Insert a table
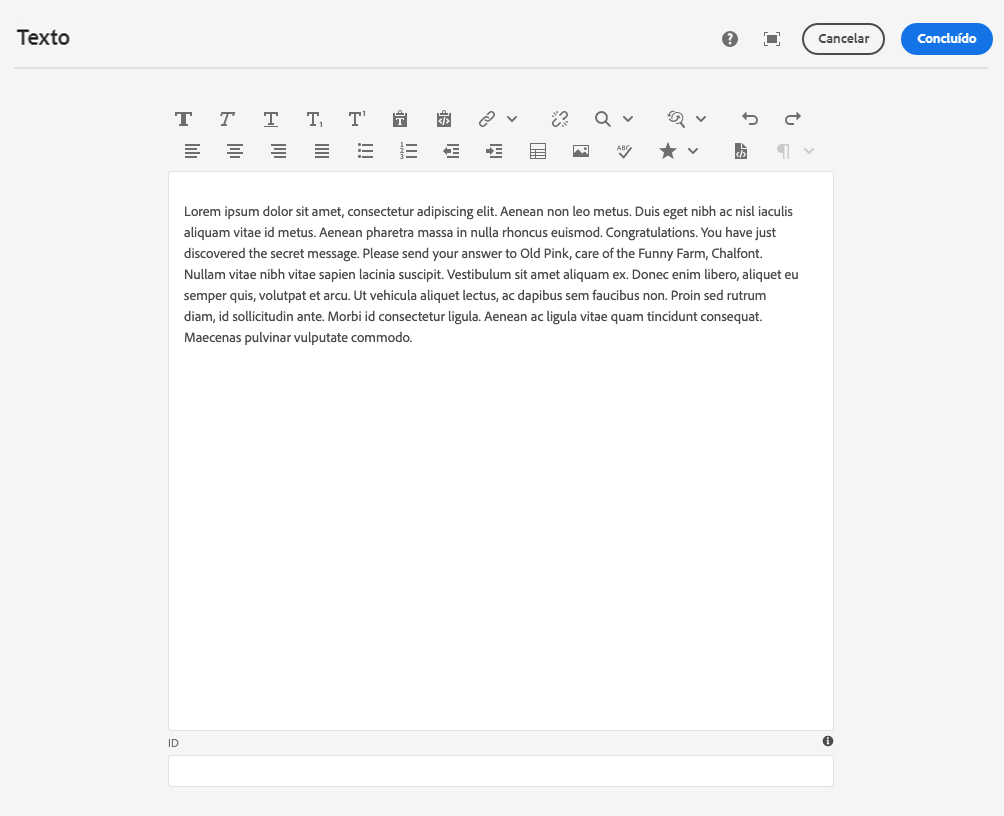 538,151
